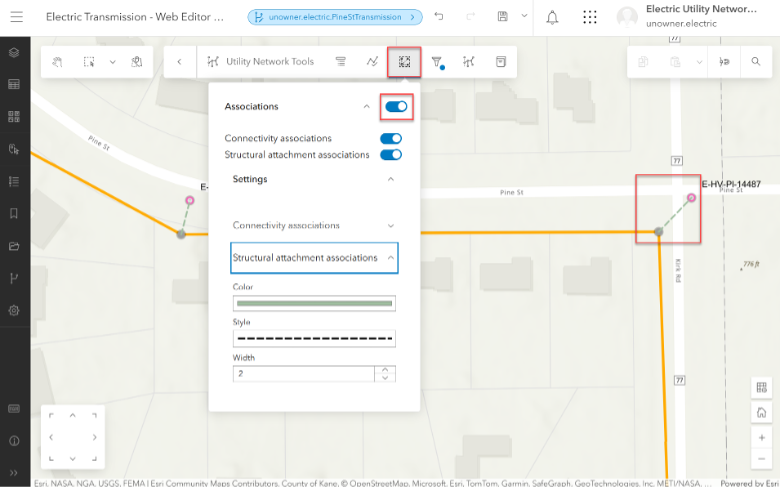Click the undo arrow in header
This screenshot has height=488, width=780.
[x=438, y=16]
